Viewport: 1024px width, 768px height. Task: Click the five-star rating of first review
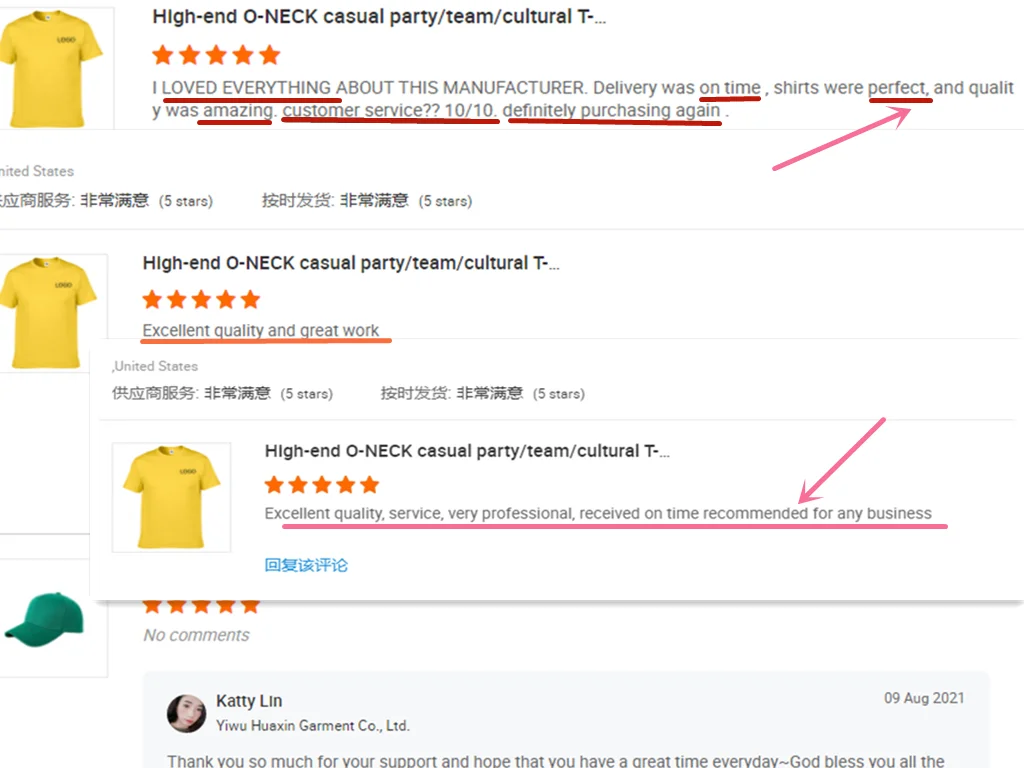(x=216, y=55)
